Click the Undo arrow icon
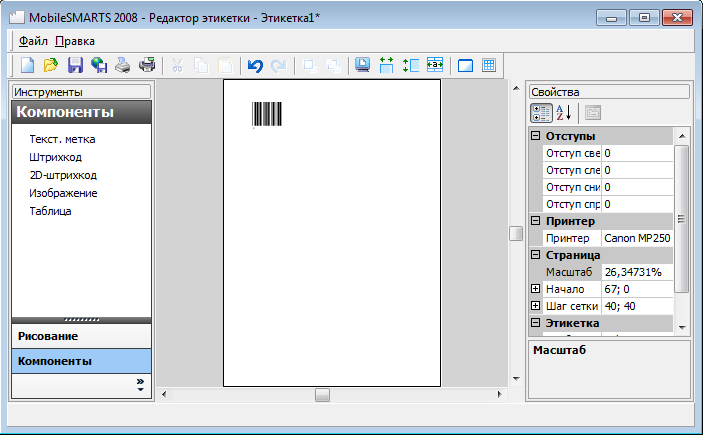Viewport: 703px width, 435px height. [x=255, y=66]
